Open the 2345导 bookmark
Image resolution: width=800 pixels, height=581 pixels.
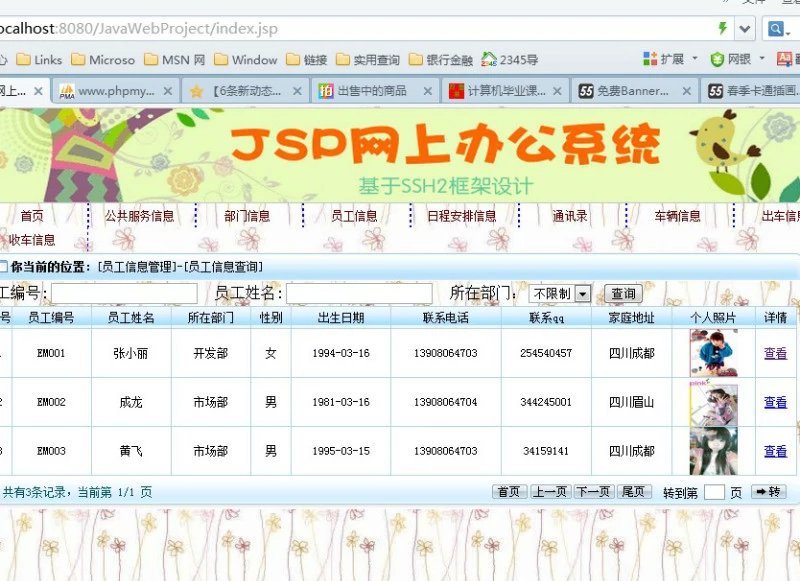point(510,59)
